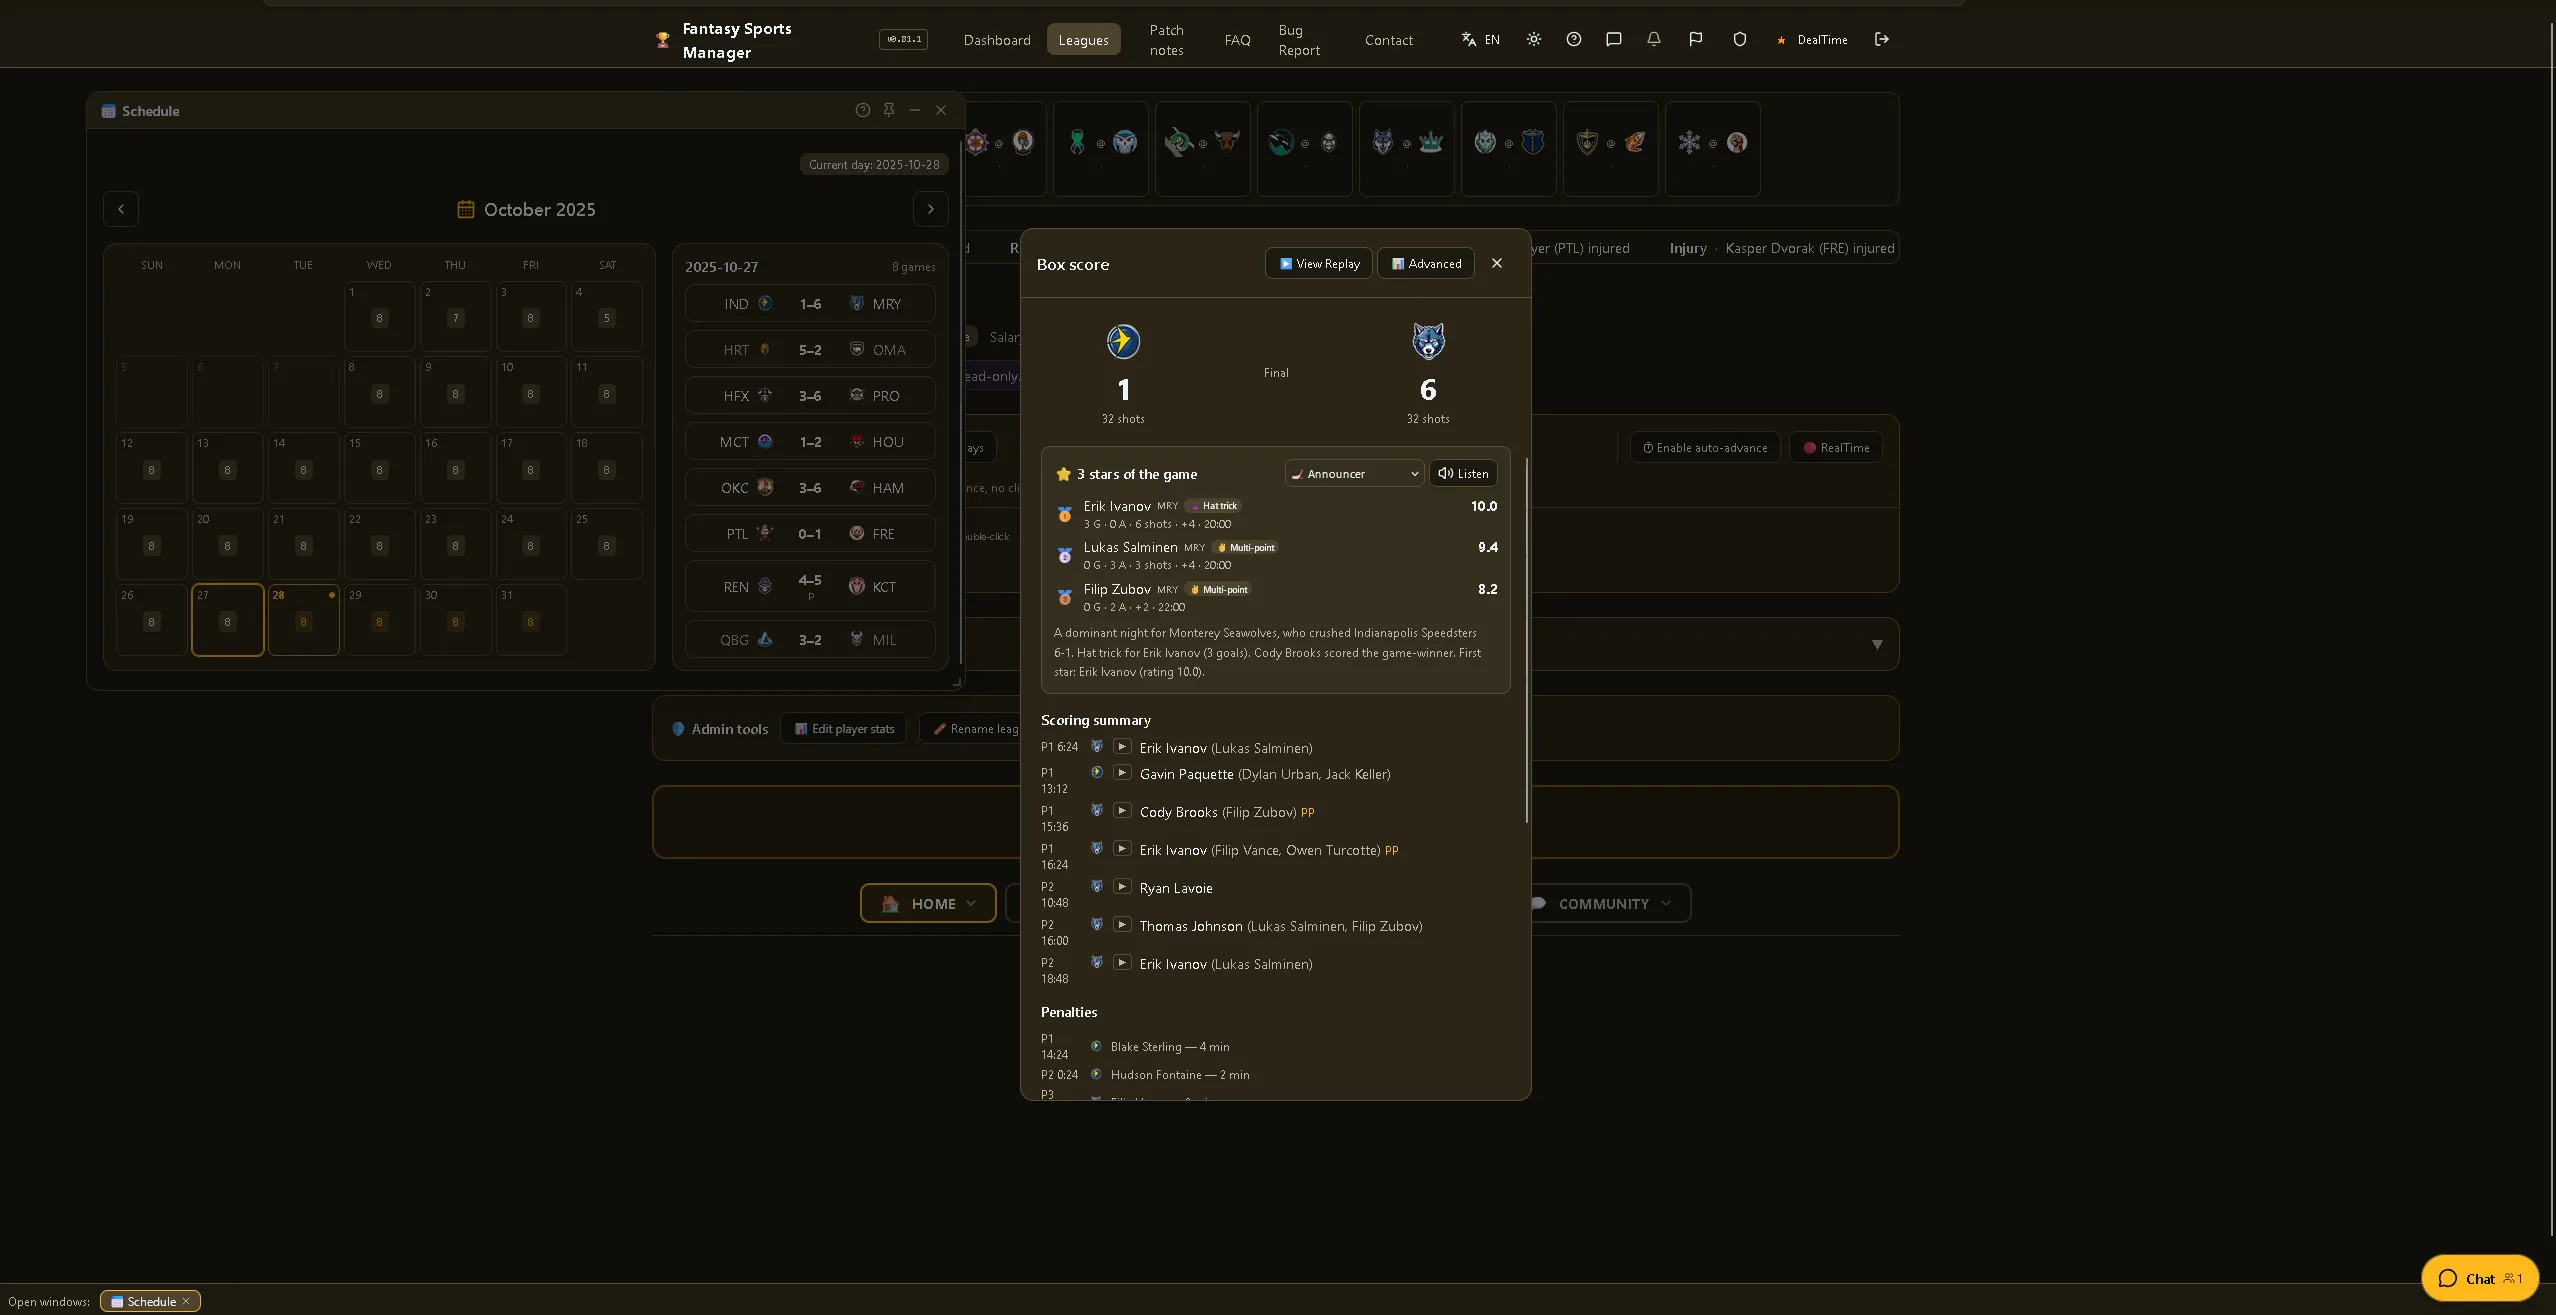
Task: Open the OKC 3–6 HAM game result
Action: tap(810, 487)
